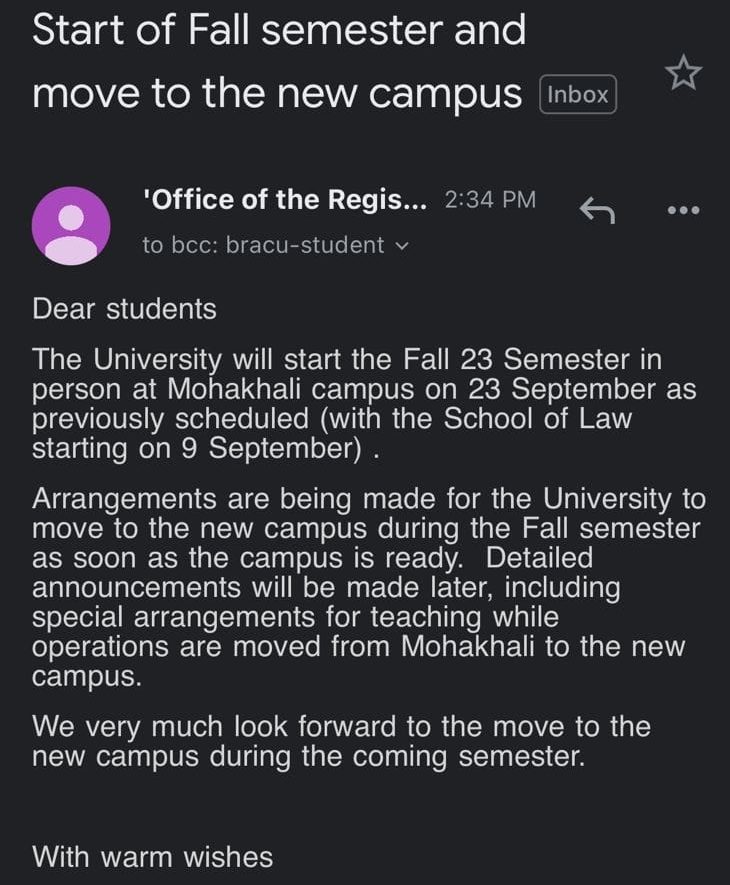
Task: Tap the 'Fall 23 Semester' text
Action: coord(515,360)
